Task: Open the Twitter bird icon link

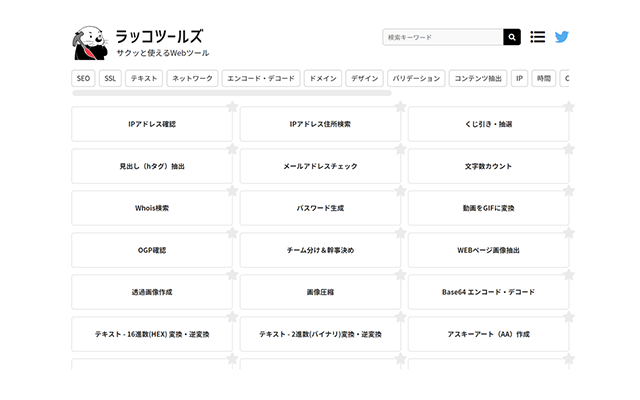Action: [562, 37]
